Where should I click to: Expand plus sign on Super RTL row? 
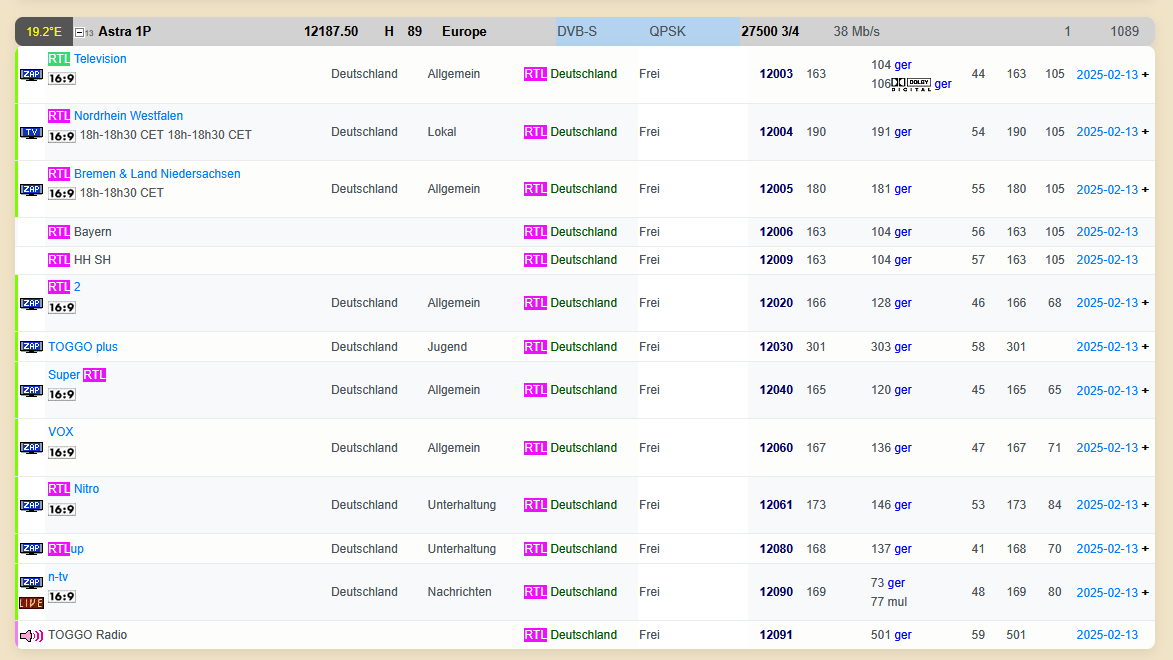click(1145, 391)
